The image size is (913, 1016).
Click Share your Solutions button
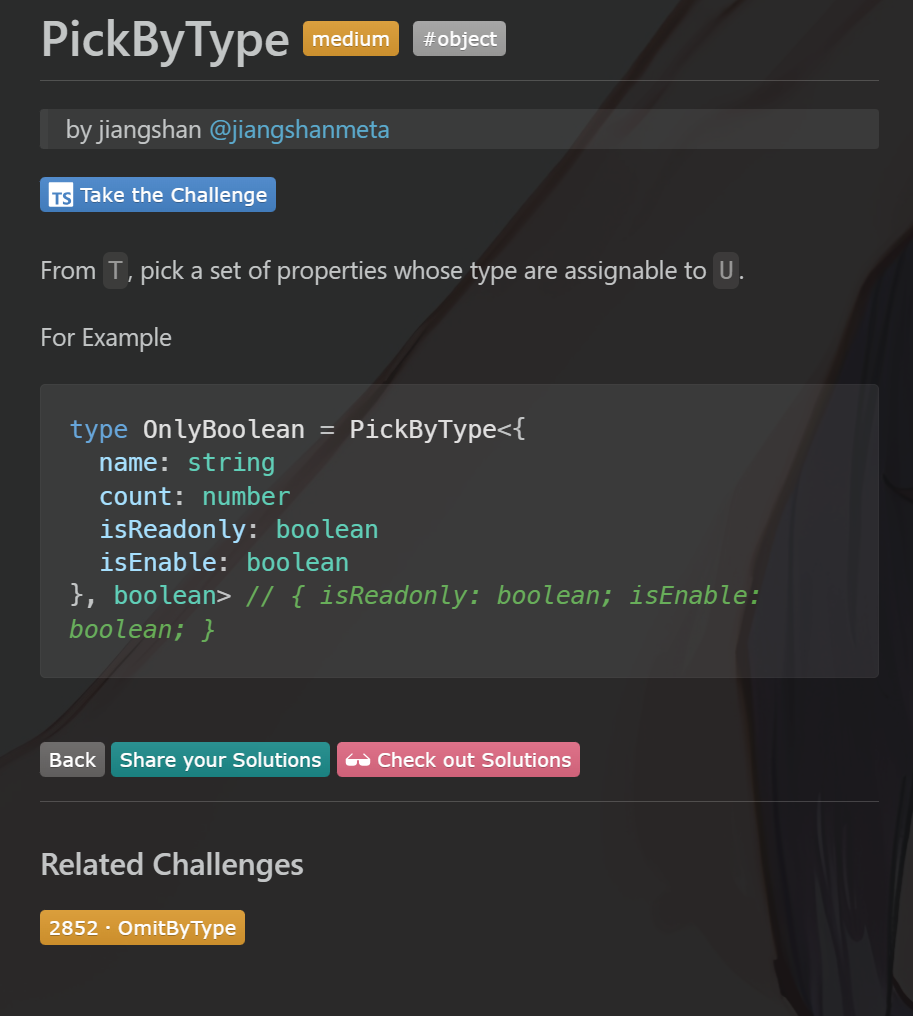[x=220, y=759]
